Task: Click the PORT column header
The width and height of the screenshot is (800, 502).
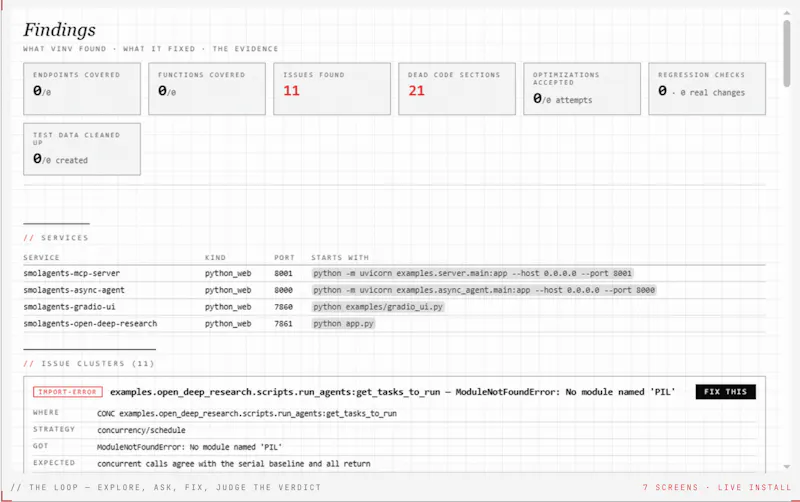Action: [x=284, y=258]
